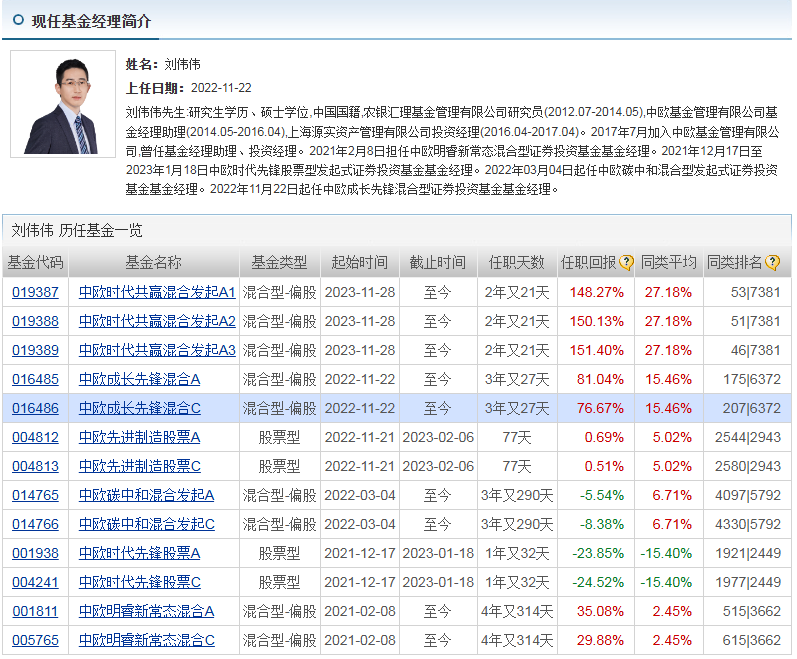Image resolution: width=797 pixels, height=659 pixels.
Task: Open 中欧先进制造股票C fund link
Action: 139,466
